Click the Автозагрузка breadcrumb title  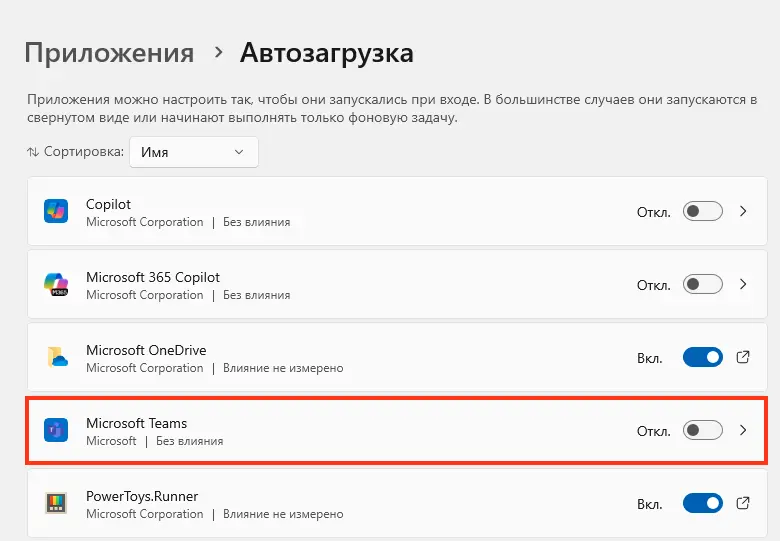point(326,53)
